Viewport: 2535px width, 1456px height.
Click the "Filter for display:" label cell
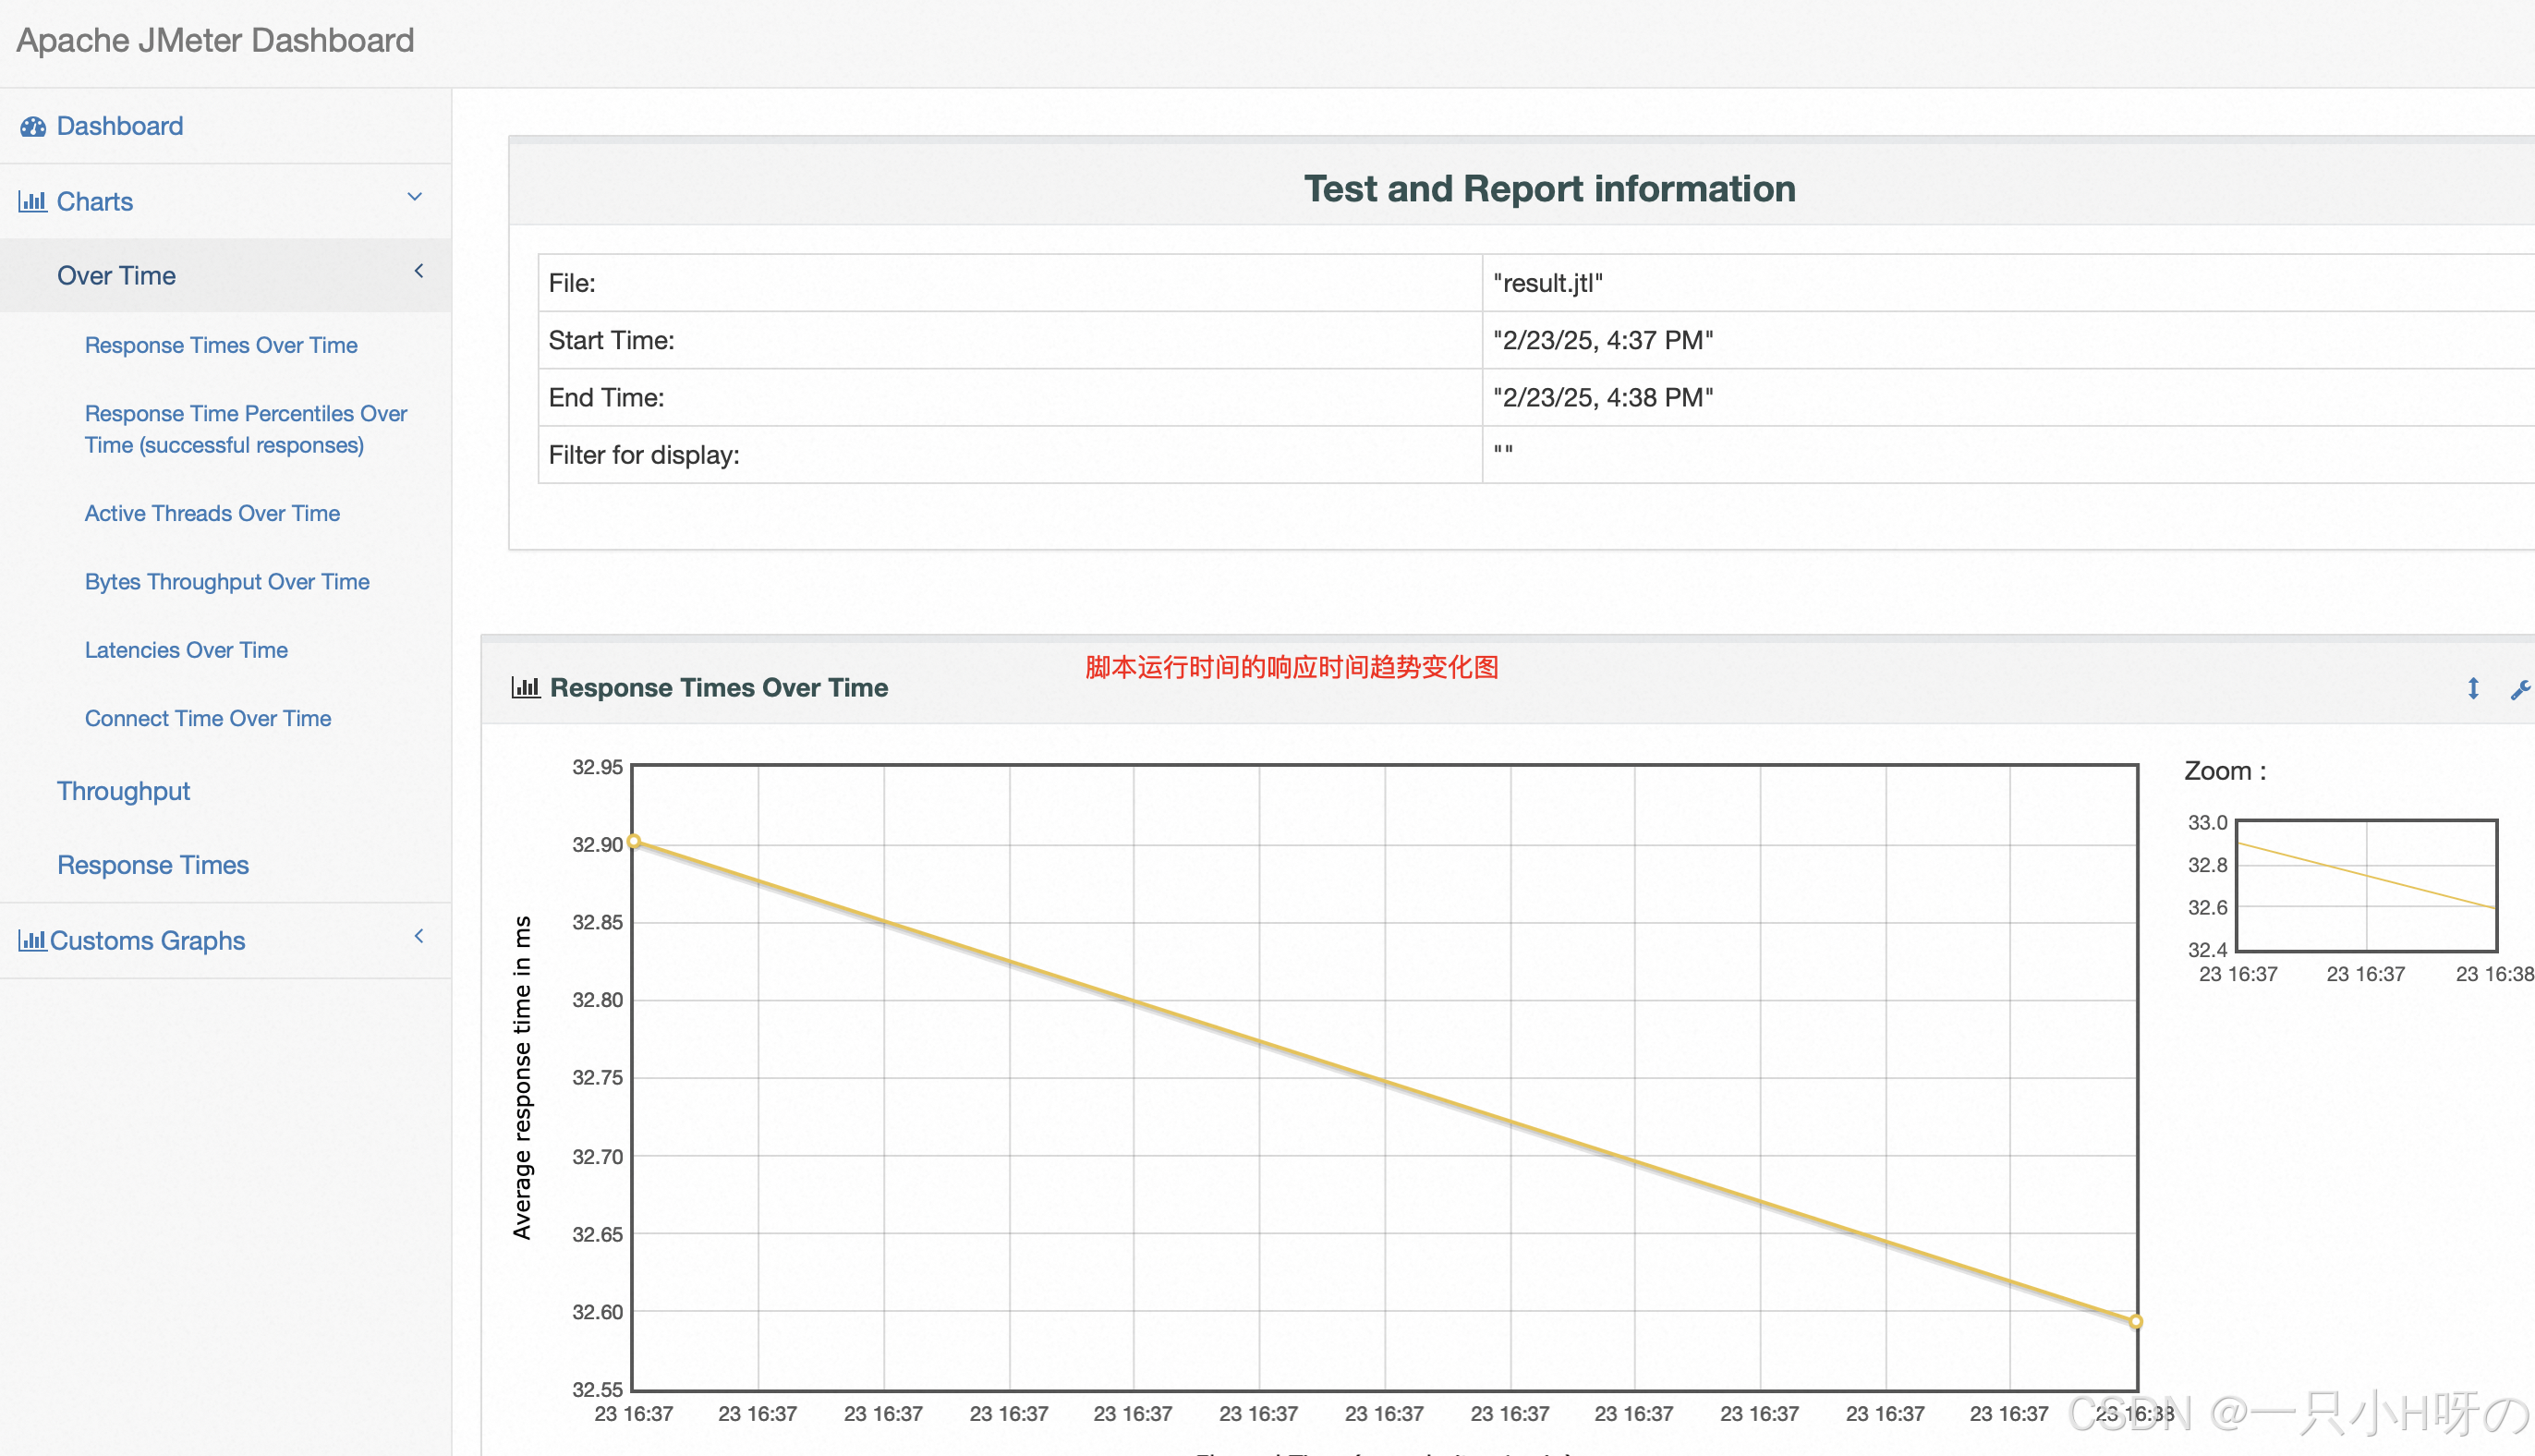[x=1010, y=455]
